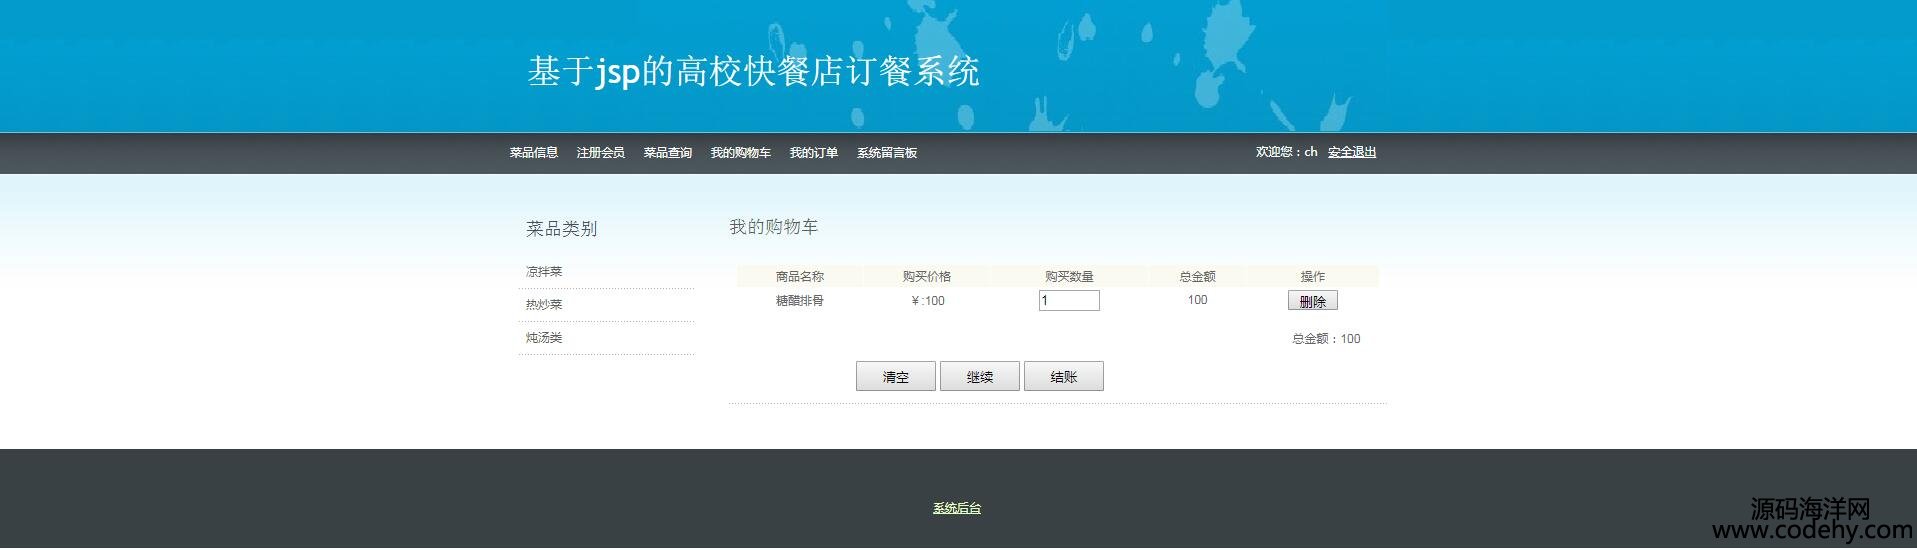Image resolution: width=1917 pixels, height=550 pixels.
Task: Select the 炖汤类 category
Action: (544, 338)
